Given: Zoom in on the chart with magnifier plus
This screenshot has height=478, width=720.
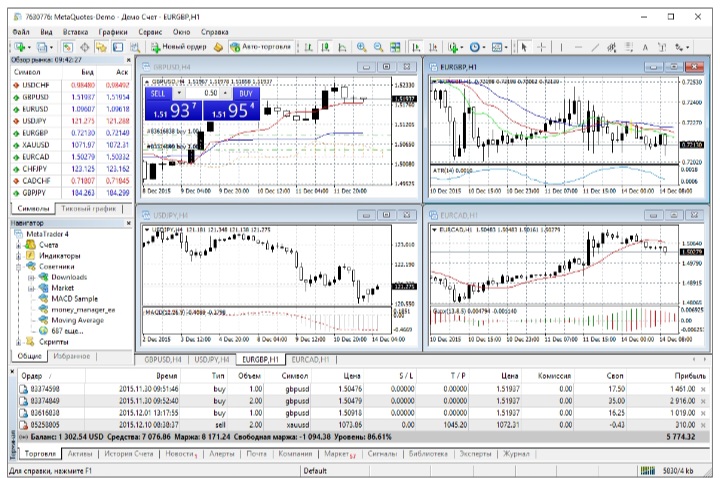Looking at the screenshot, I should coord(361,47).
